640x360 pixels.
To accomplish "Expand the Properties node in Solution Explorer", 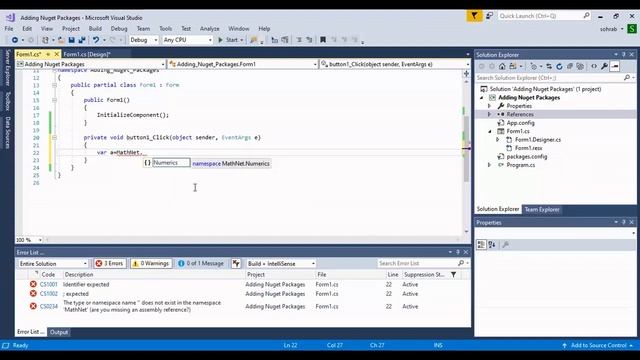I will [x=489, y=106].
